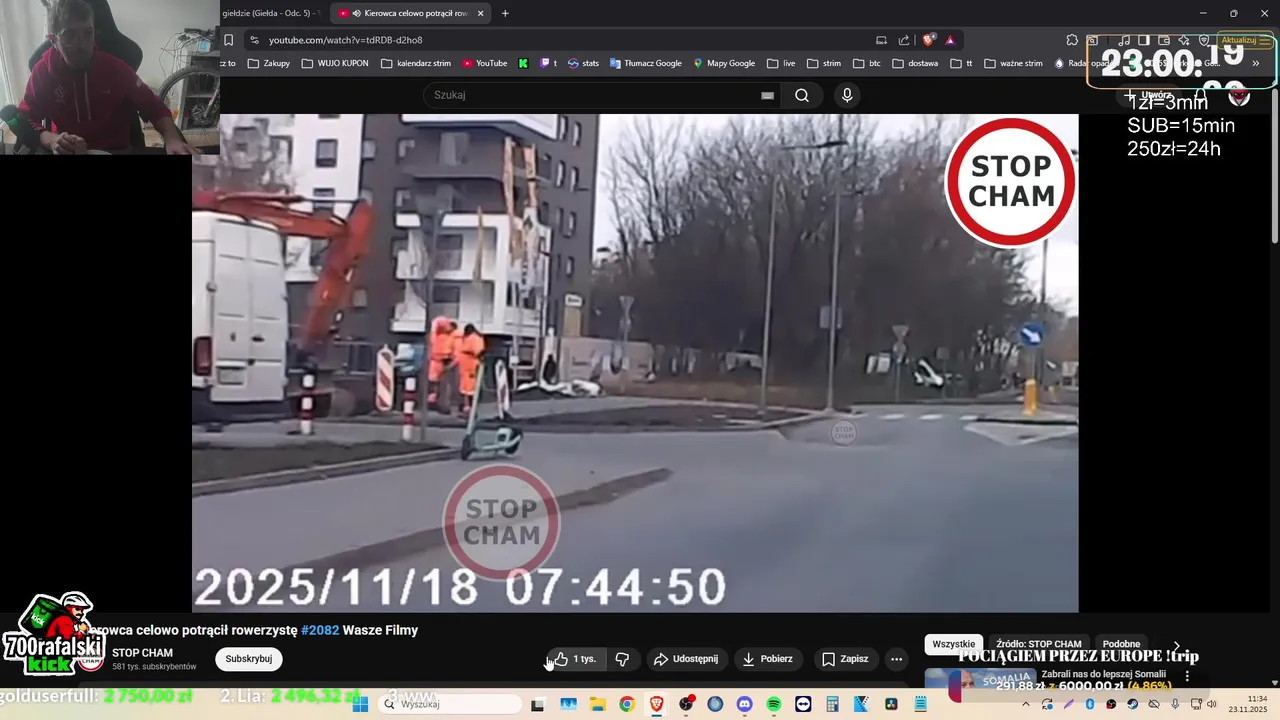Open the #2082 hashtag link in title
Viewport: 1280px width, 720px height.
320,630
